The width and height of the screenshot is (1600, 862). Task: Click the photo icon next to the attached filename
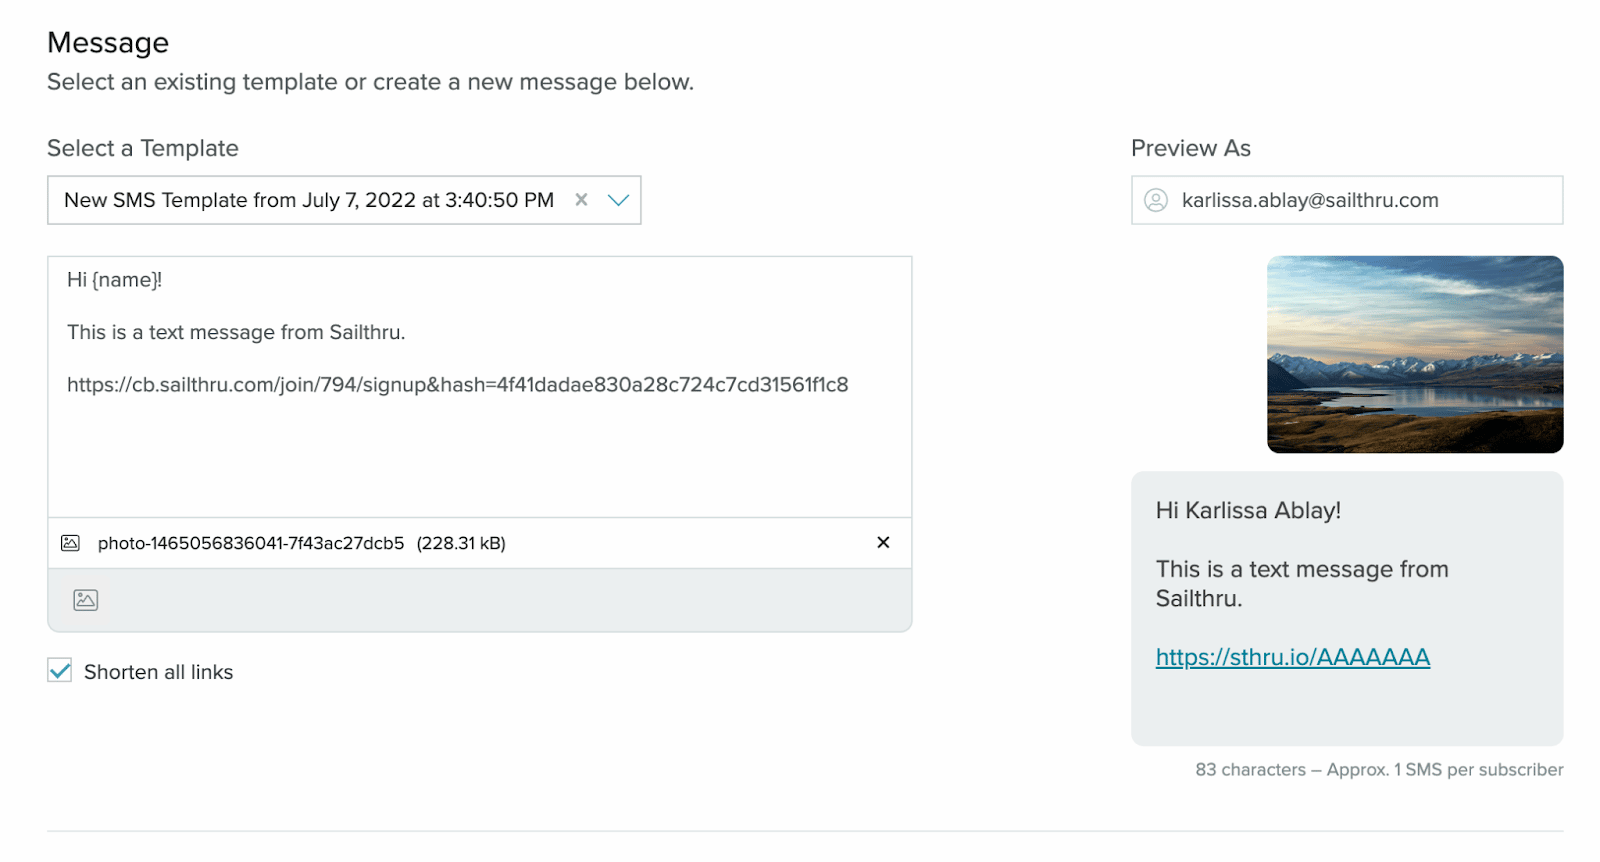pos(69,543)
